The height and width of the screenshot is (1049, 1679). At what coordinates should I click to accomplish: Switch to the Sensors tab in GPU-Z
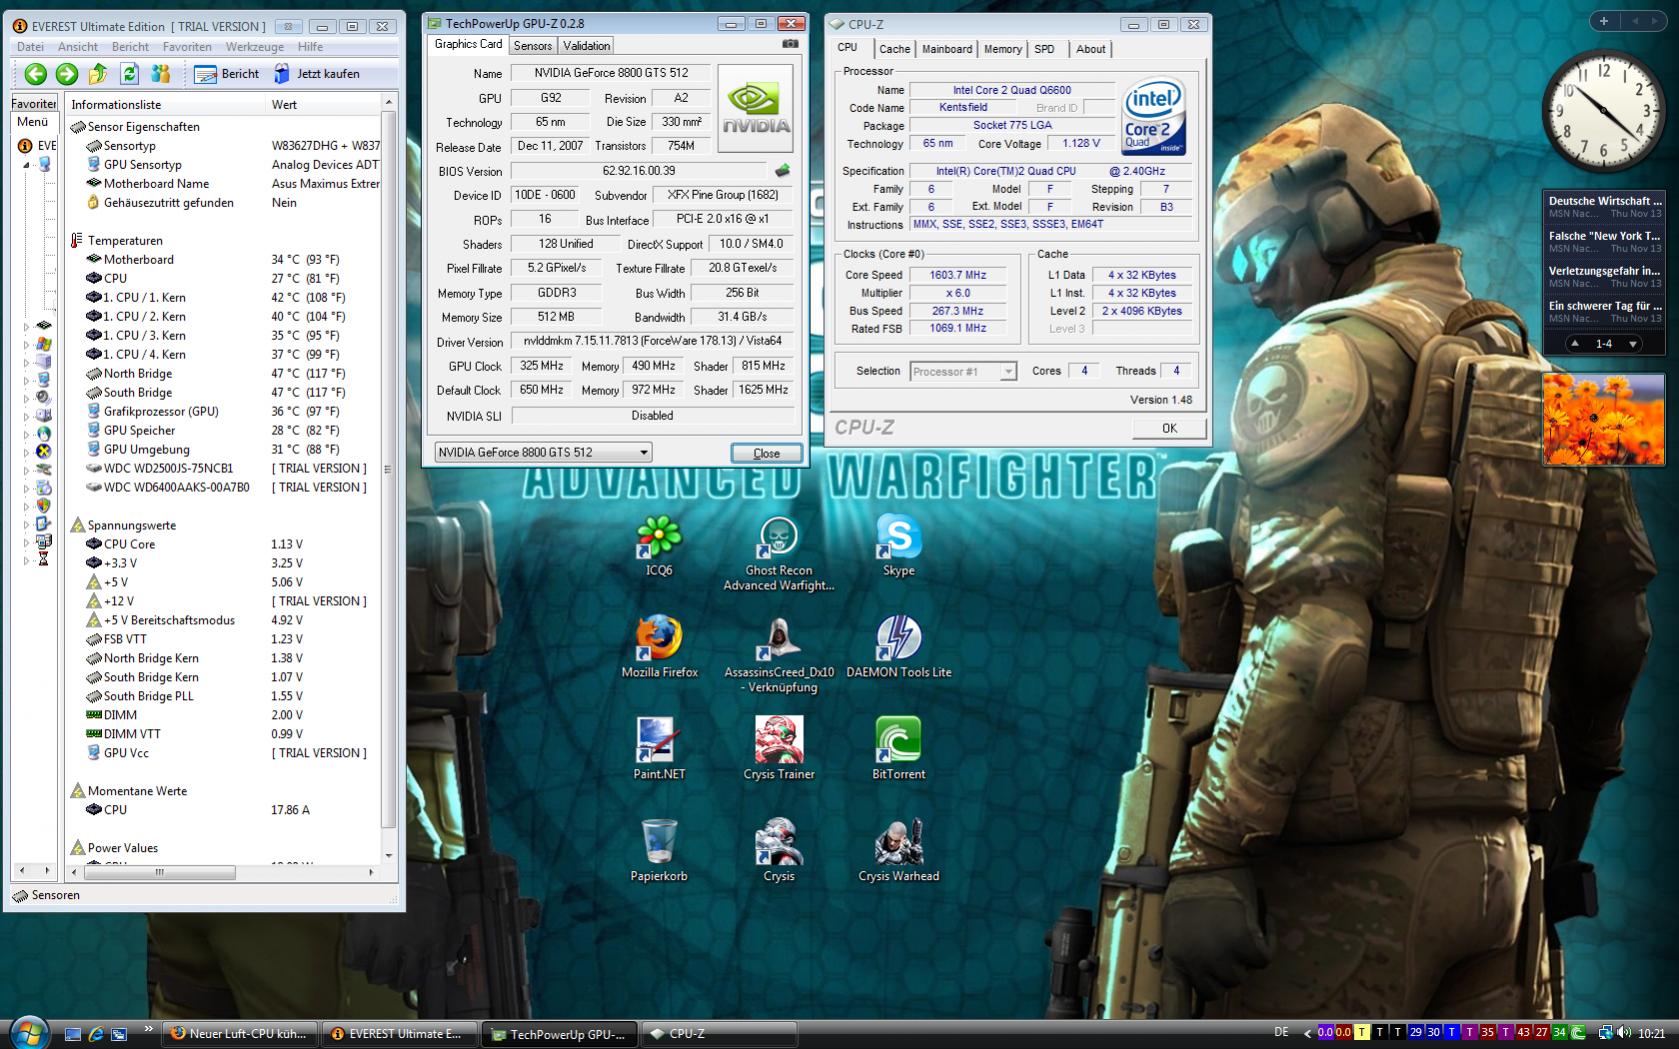[x=532, y=46]
